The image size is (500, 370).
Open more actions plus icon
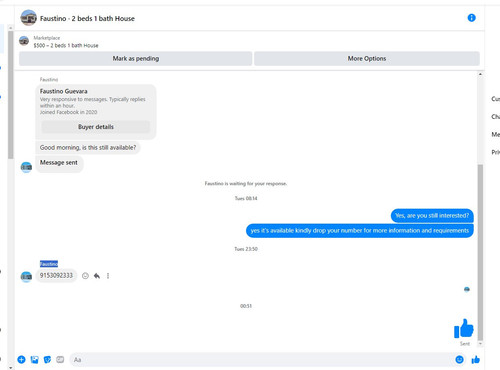(x=21, y=360)
